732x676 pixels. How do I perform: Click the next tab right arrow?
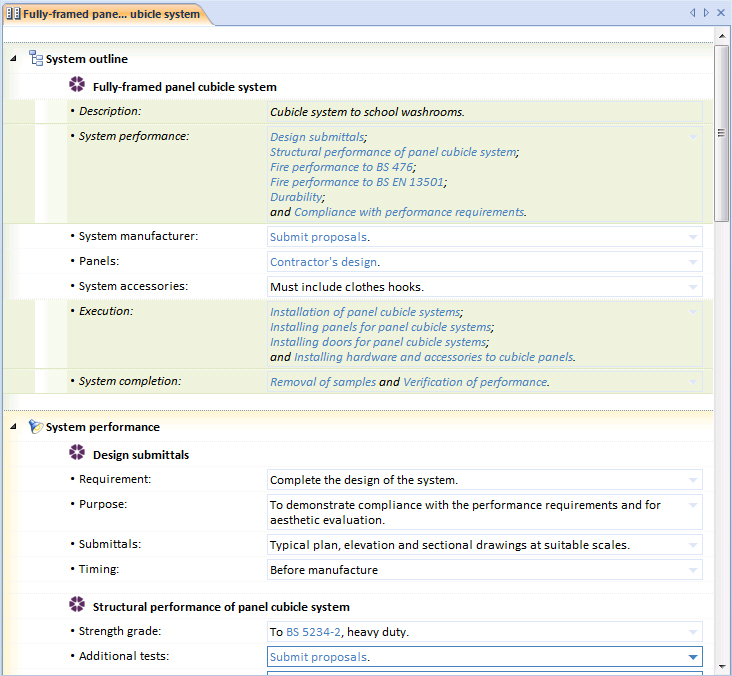pyautogui.click(x=706, y=13)
